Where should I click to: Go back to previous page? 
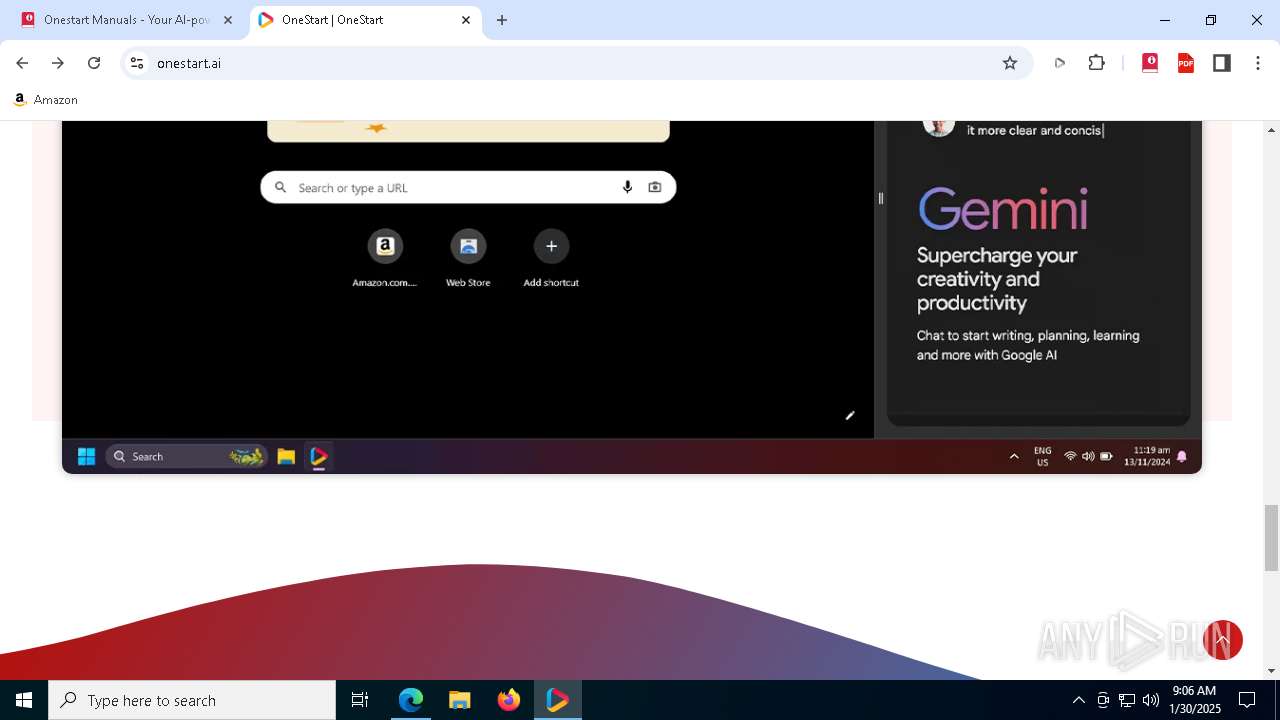(x=22, y=63)
